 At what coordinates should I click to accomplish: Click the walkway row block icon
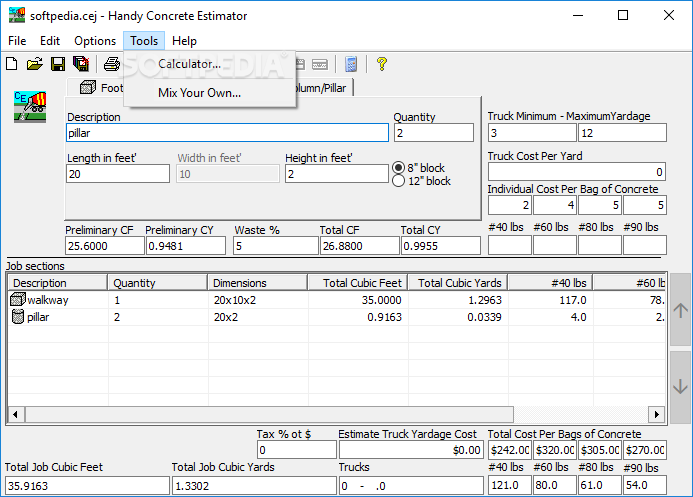tap(17, 300)
